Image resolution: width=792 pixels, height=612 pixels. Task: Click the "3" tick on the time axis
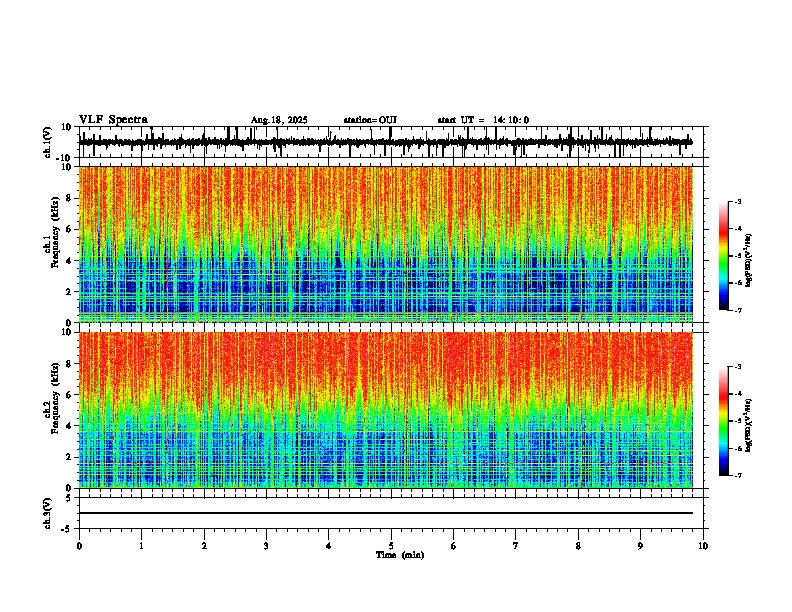(266, 546)
